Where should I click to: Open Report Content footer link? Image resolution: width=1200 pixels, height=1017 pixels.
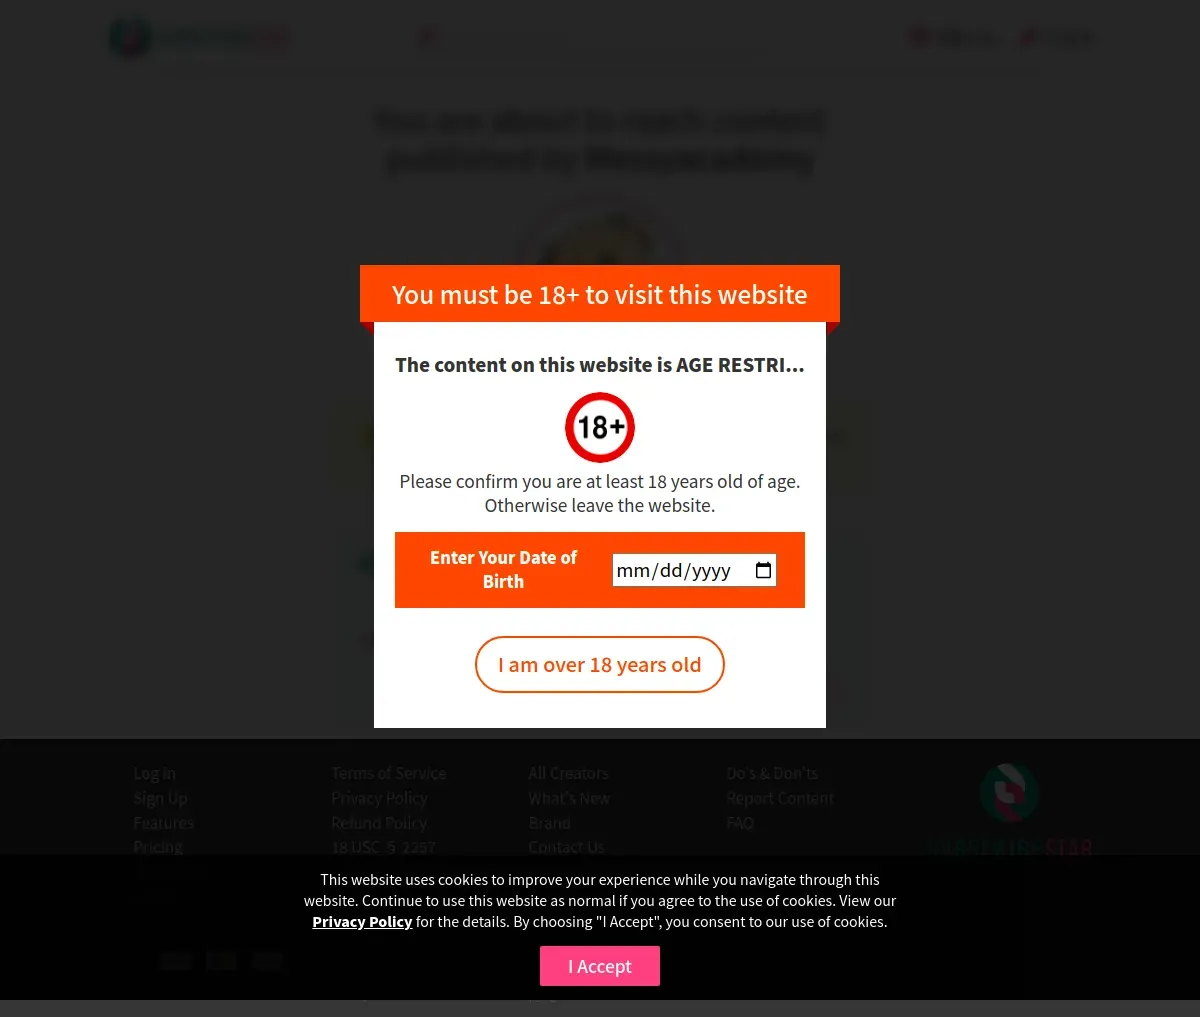(780, 798)
